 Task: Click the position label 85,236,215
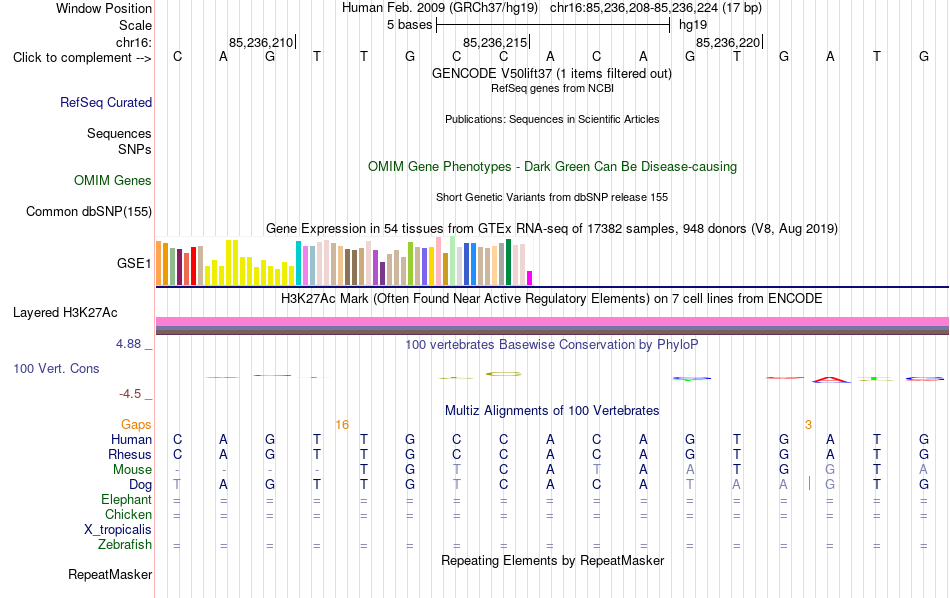(495, 42)
